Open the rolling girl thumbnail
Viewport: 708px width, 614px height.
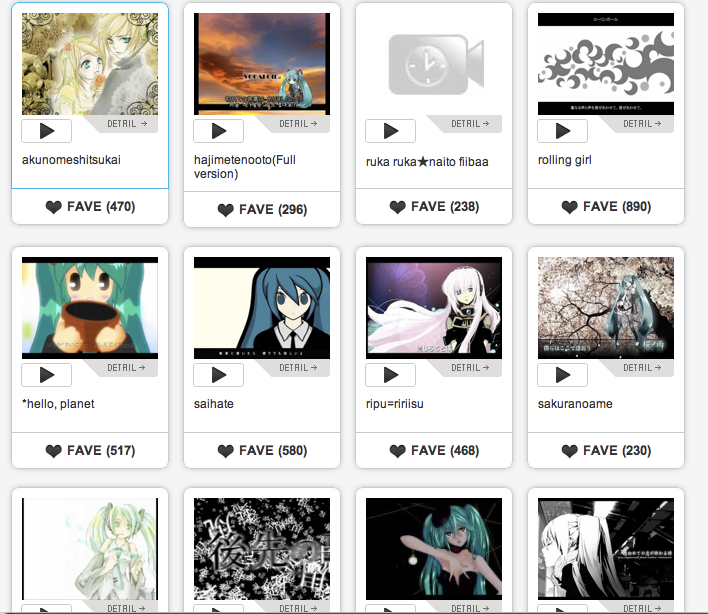click(x=606, y=64)
